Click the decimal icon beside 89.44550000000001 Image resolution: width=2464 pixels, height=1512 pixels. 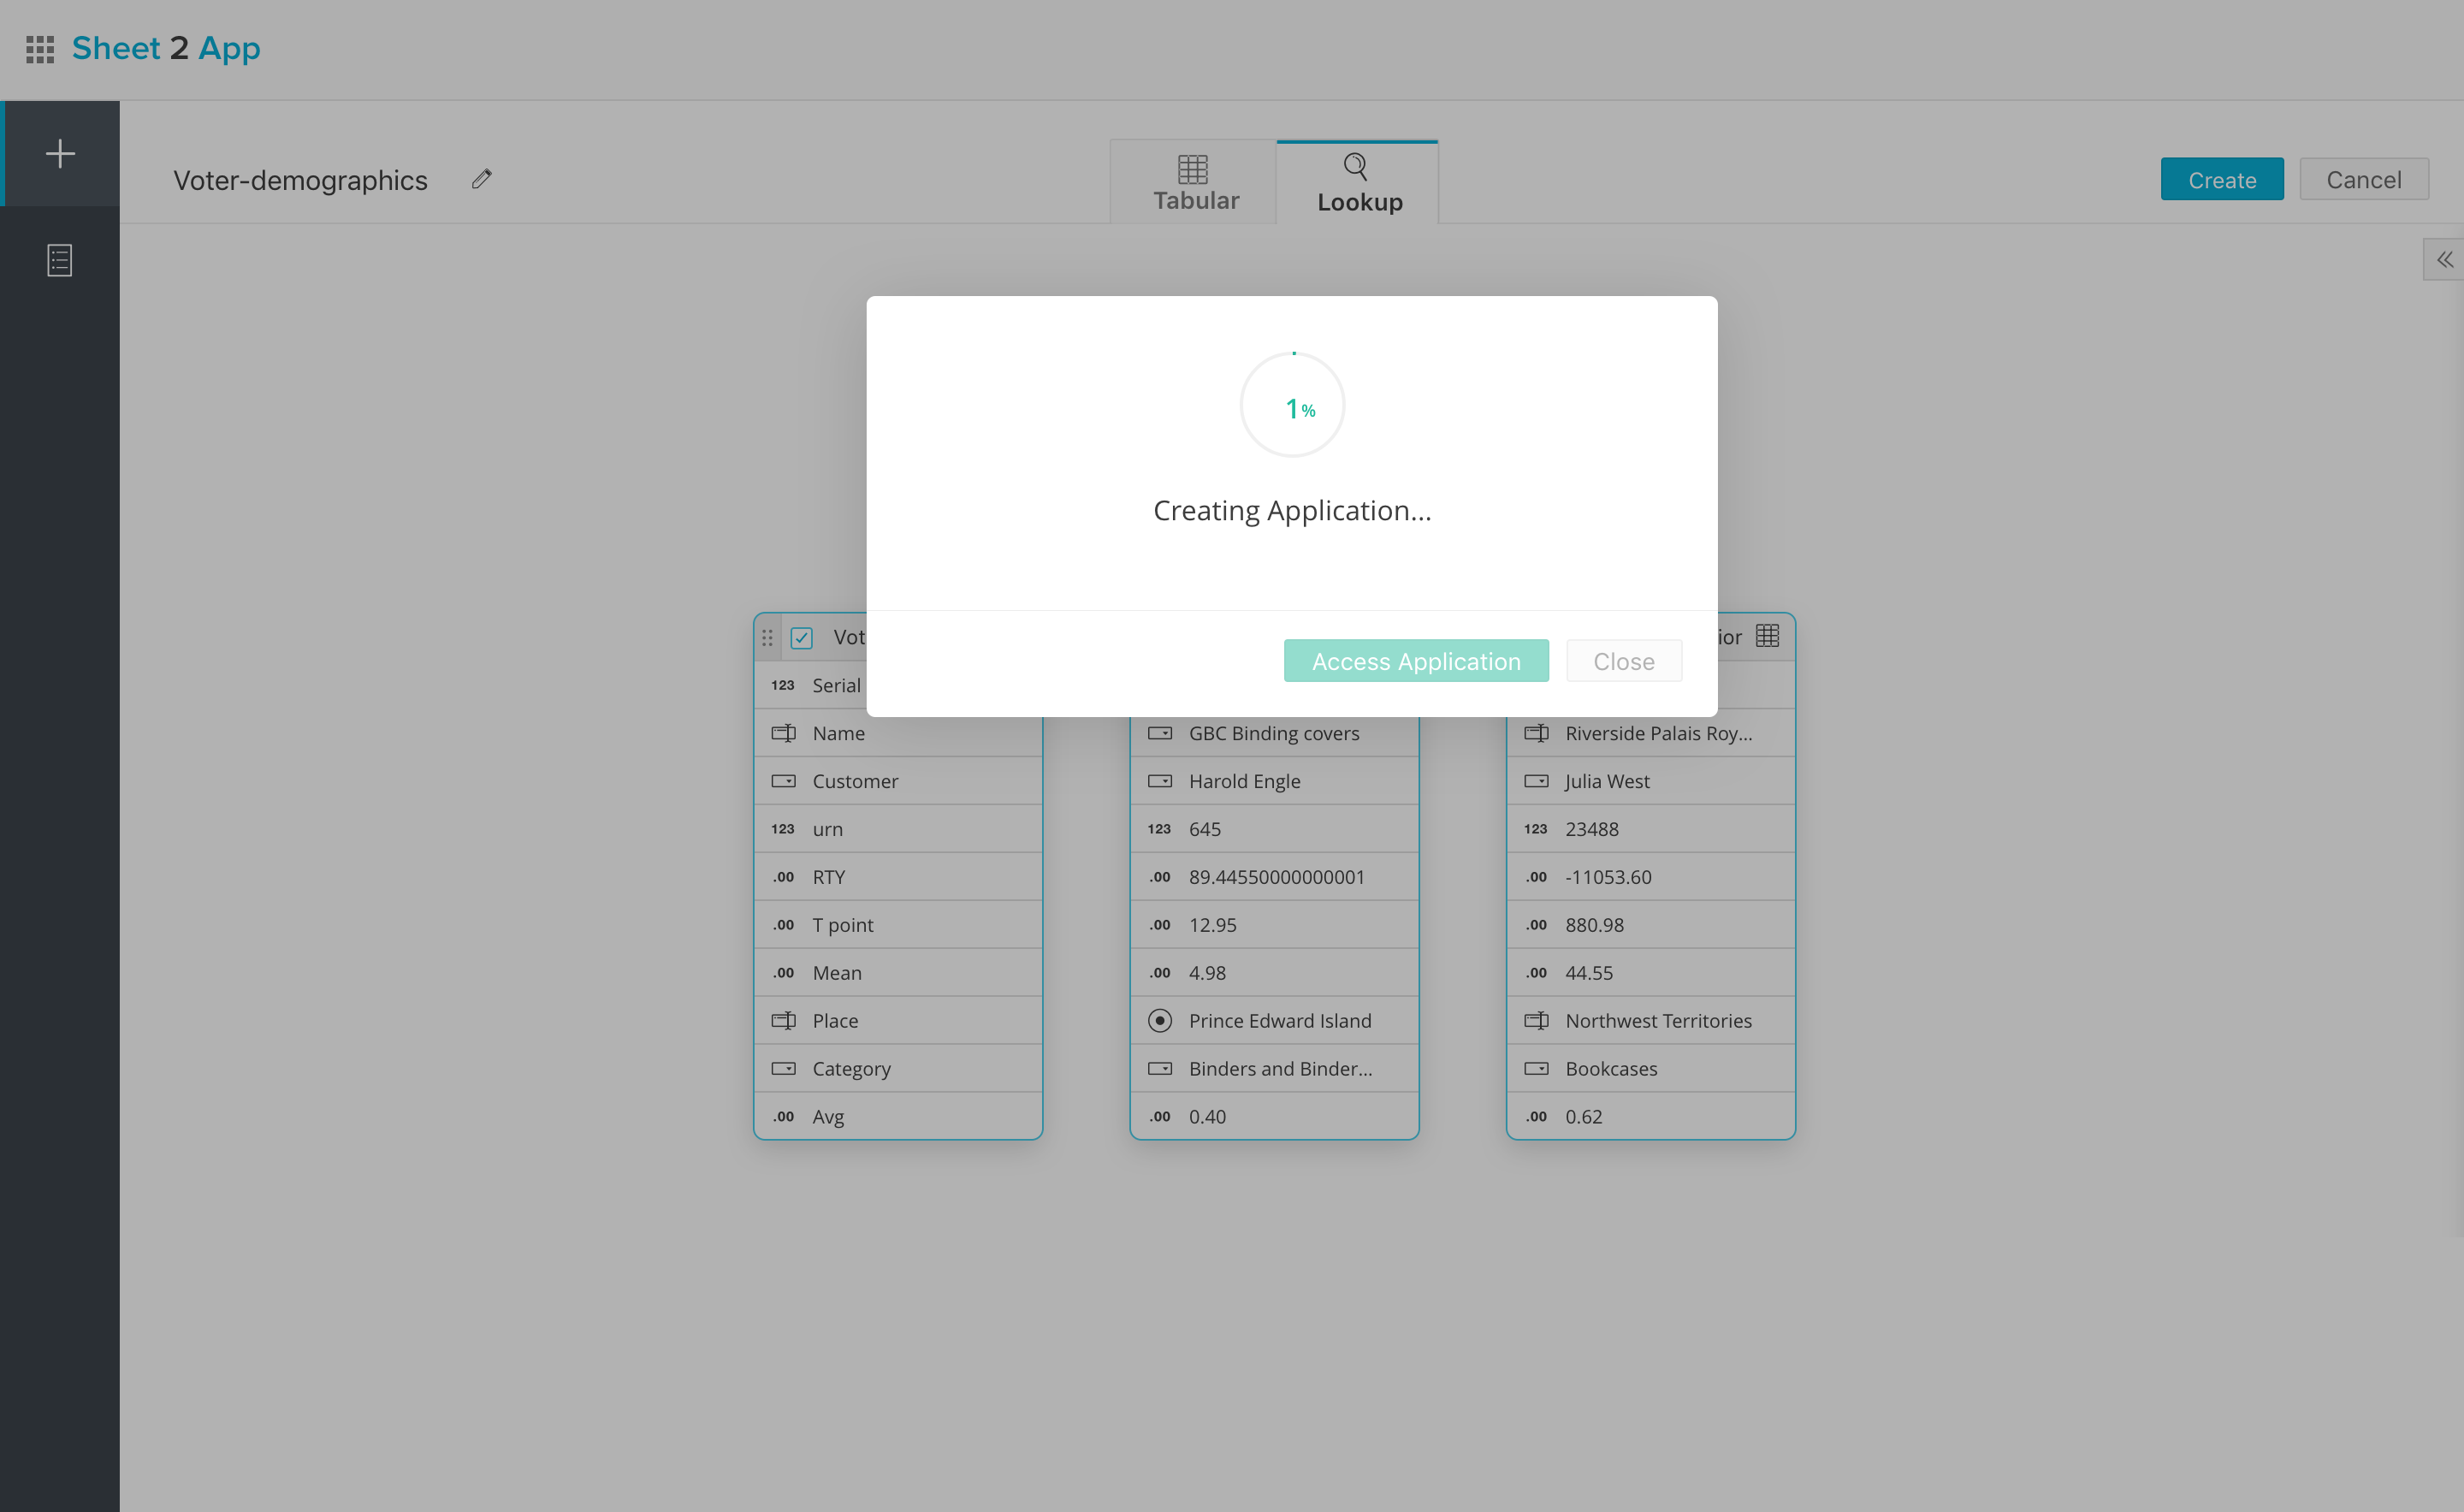(1159, 877)
